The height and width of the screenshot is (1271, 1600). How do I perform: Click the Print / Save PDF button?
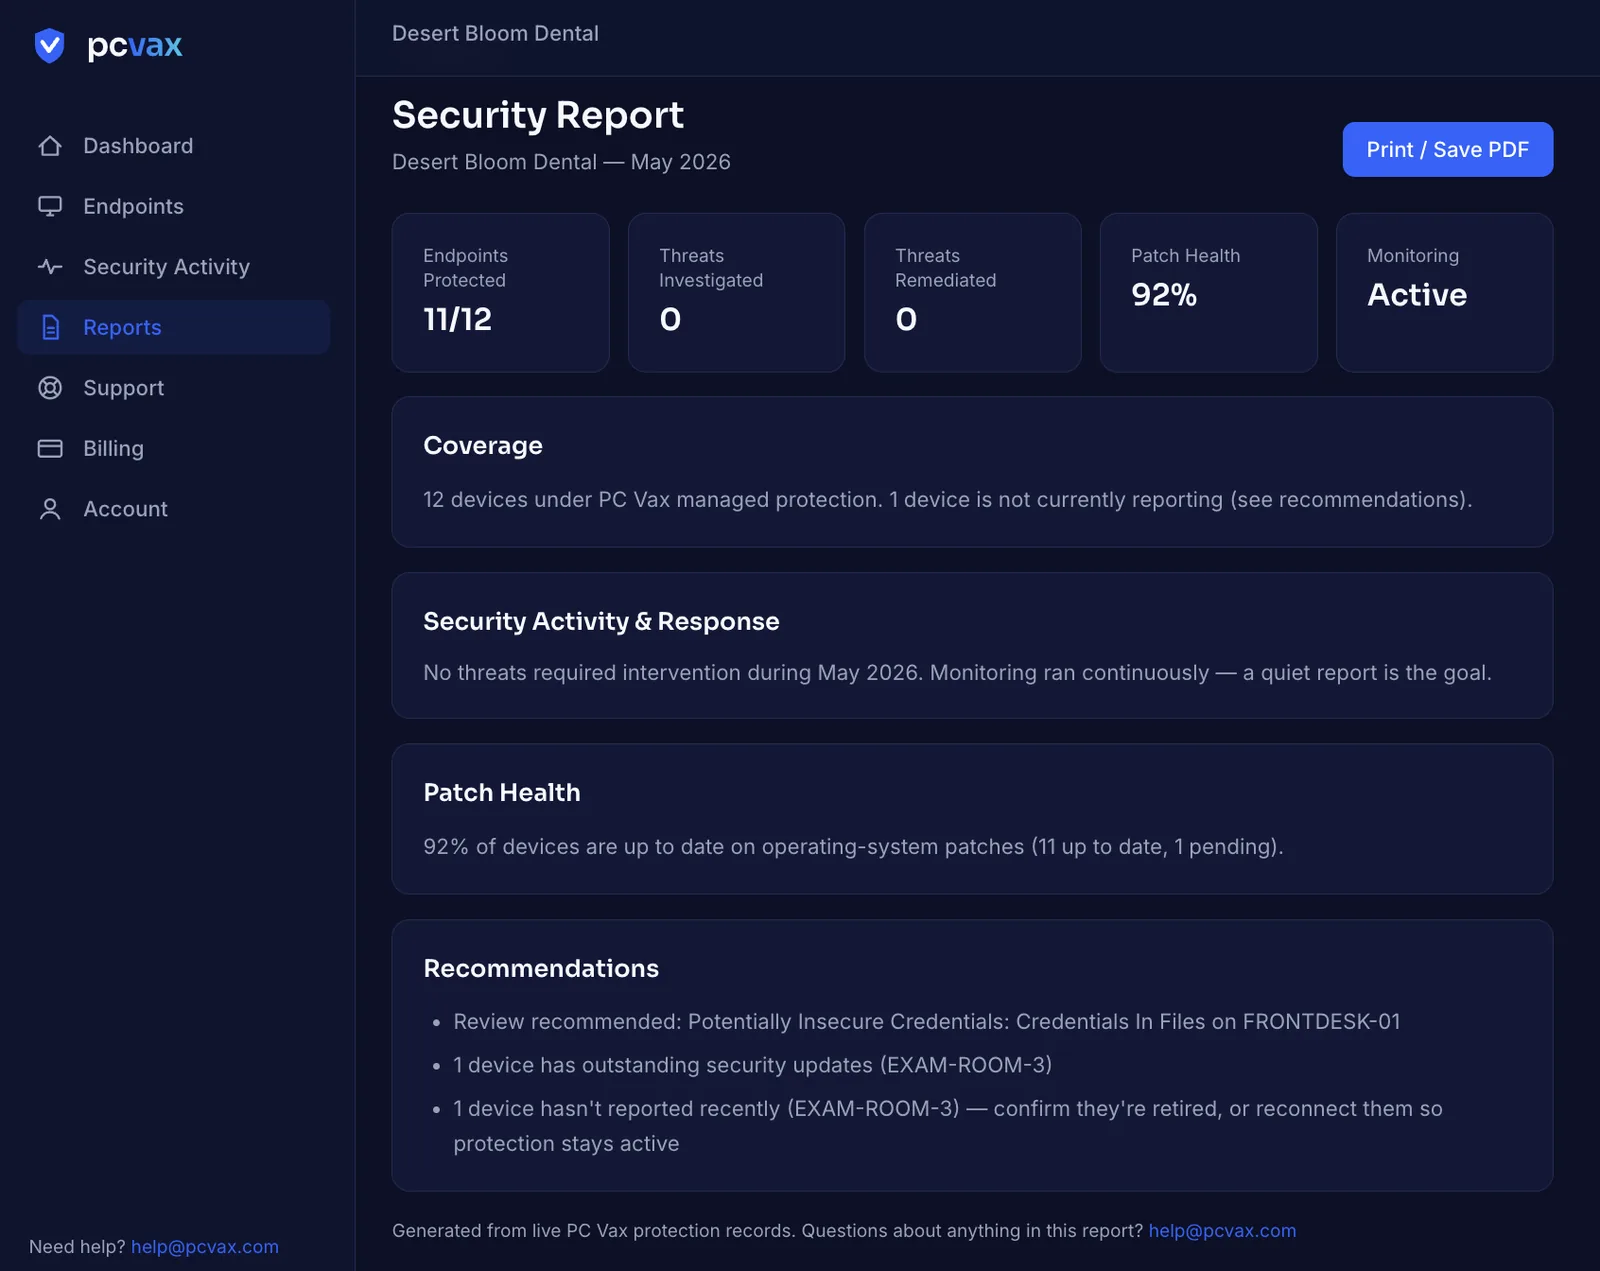(x=1447, y=149)
